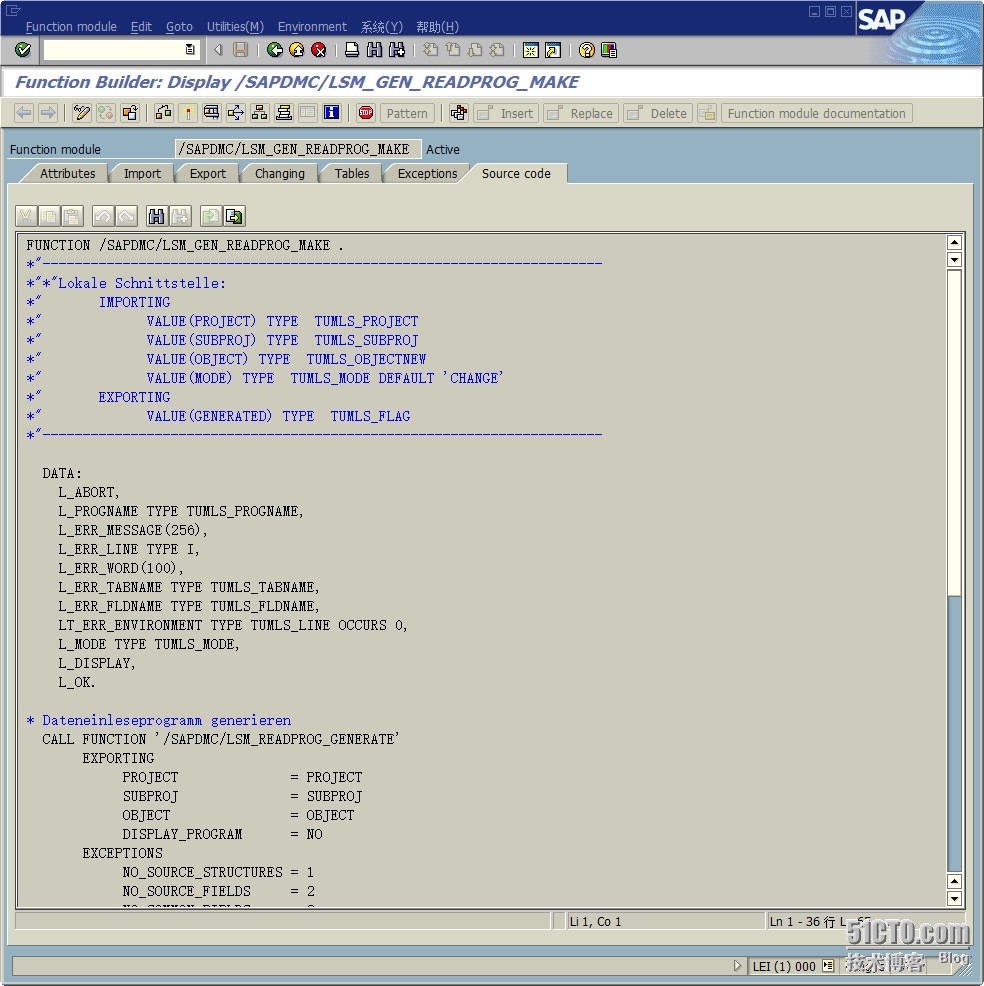The width and height of the screenshot is (984, 986).
Task: Click the Other Object icon
Action: tap(130, 113)
